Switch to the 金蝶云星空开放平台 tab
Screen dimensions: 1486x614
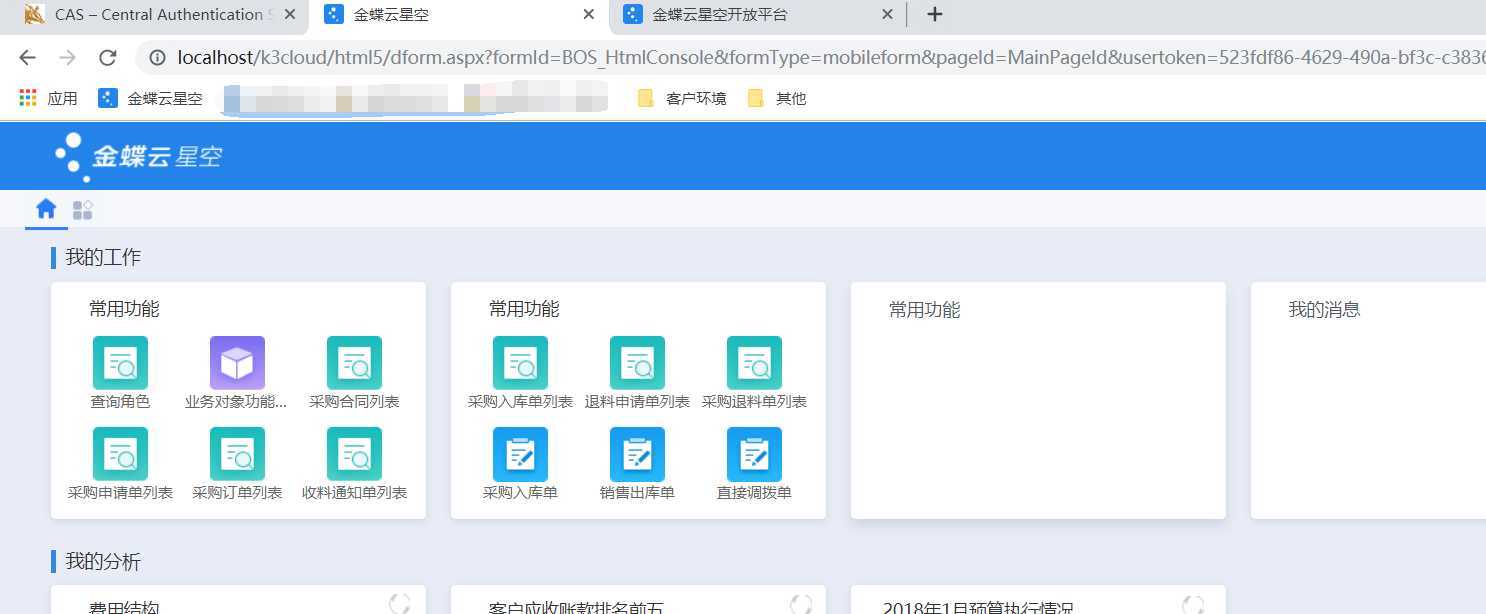[x=757, y=15]
